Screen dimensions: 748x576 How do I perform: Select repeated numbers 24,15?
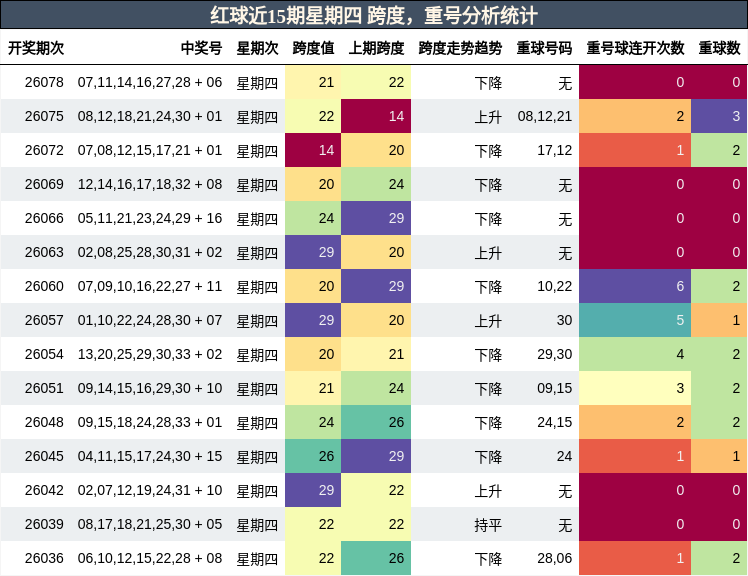[555, 422]
